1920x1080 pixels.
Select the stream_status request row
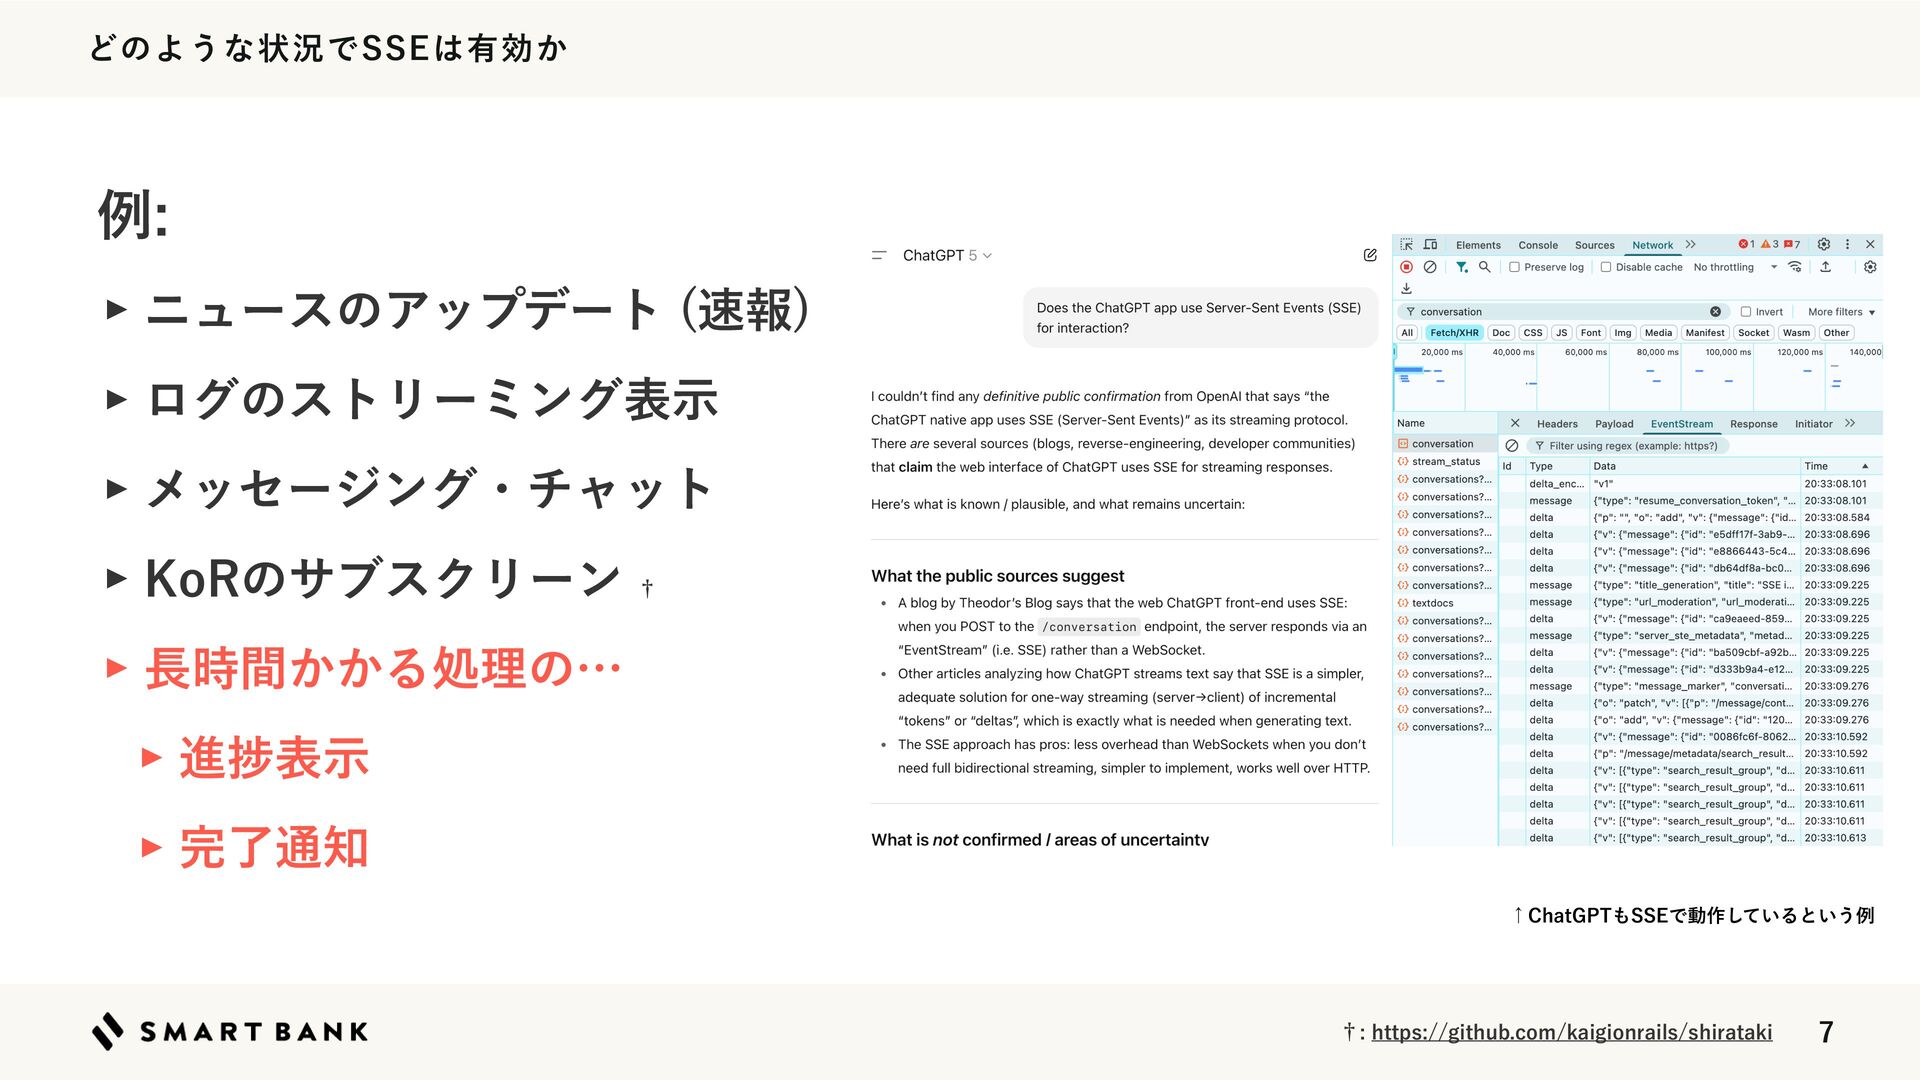pyautogui.click(x=1445, y=462)
